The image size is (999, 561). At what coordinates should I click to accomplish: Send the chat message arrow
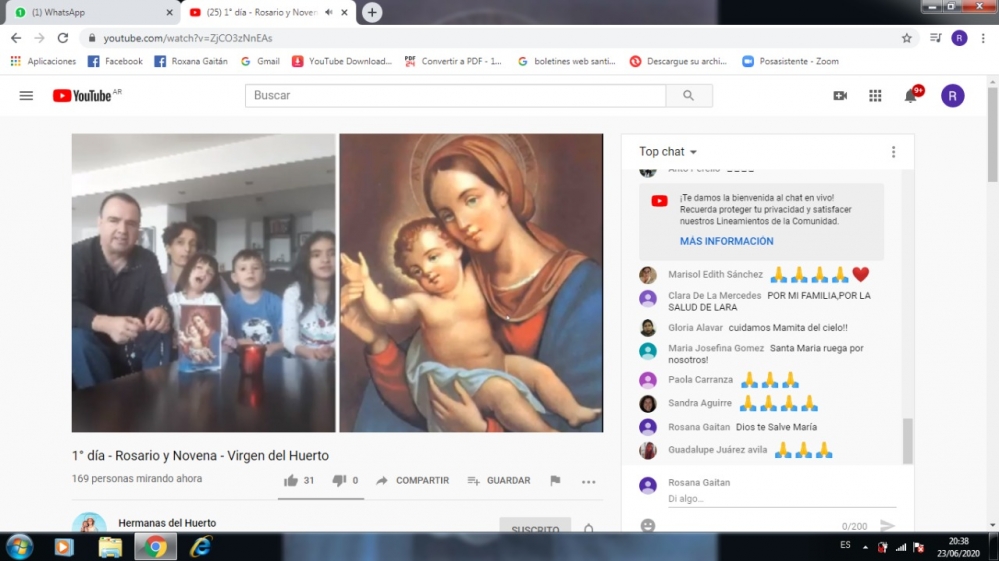tap(887, 525)
